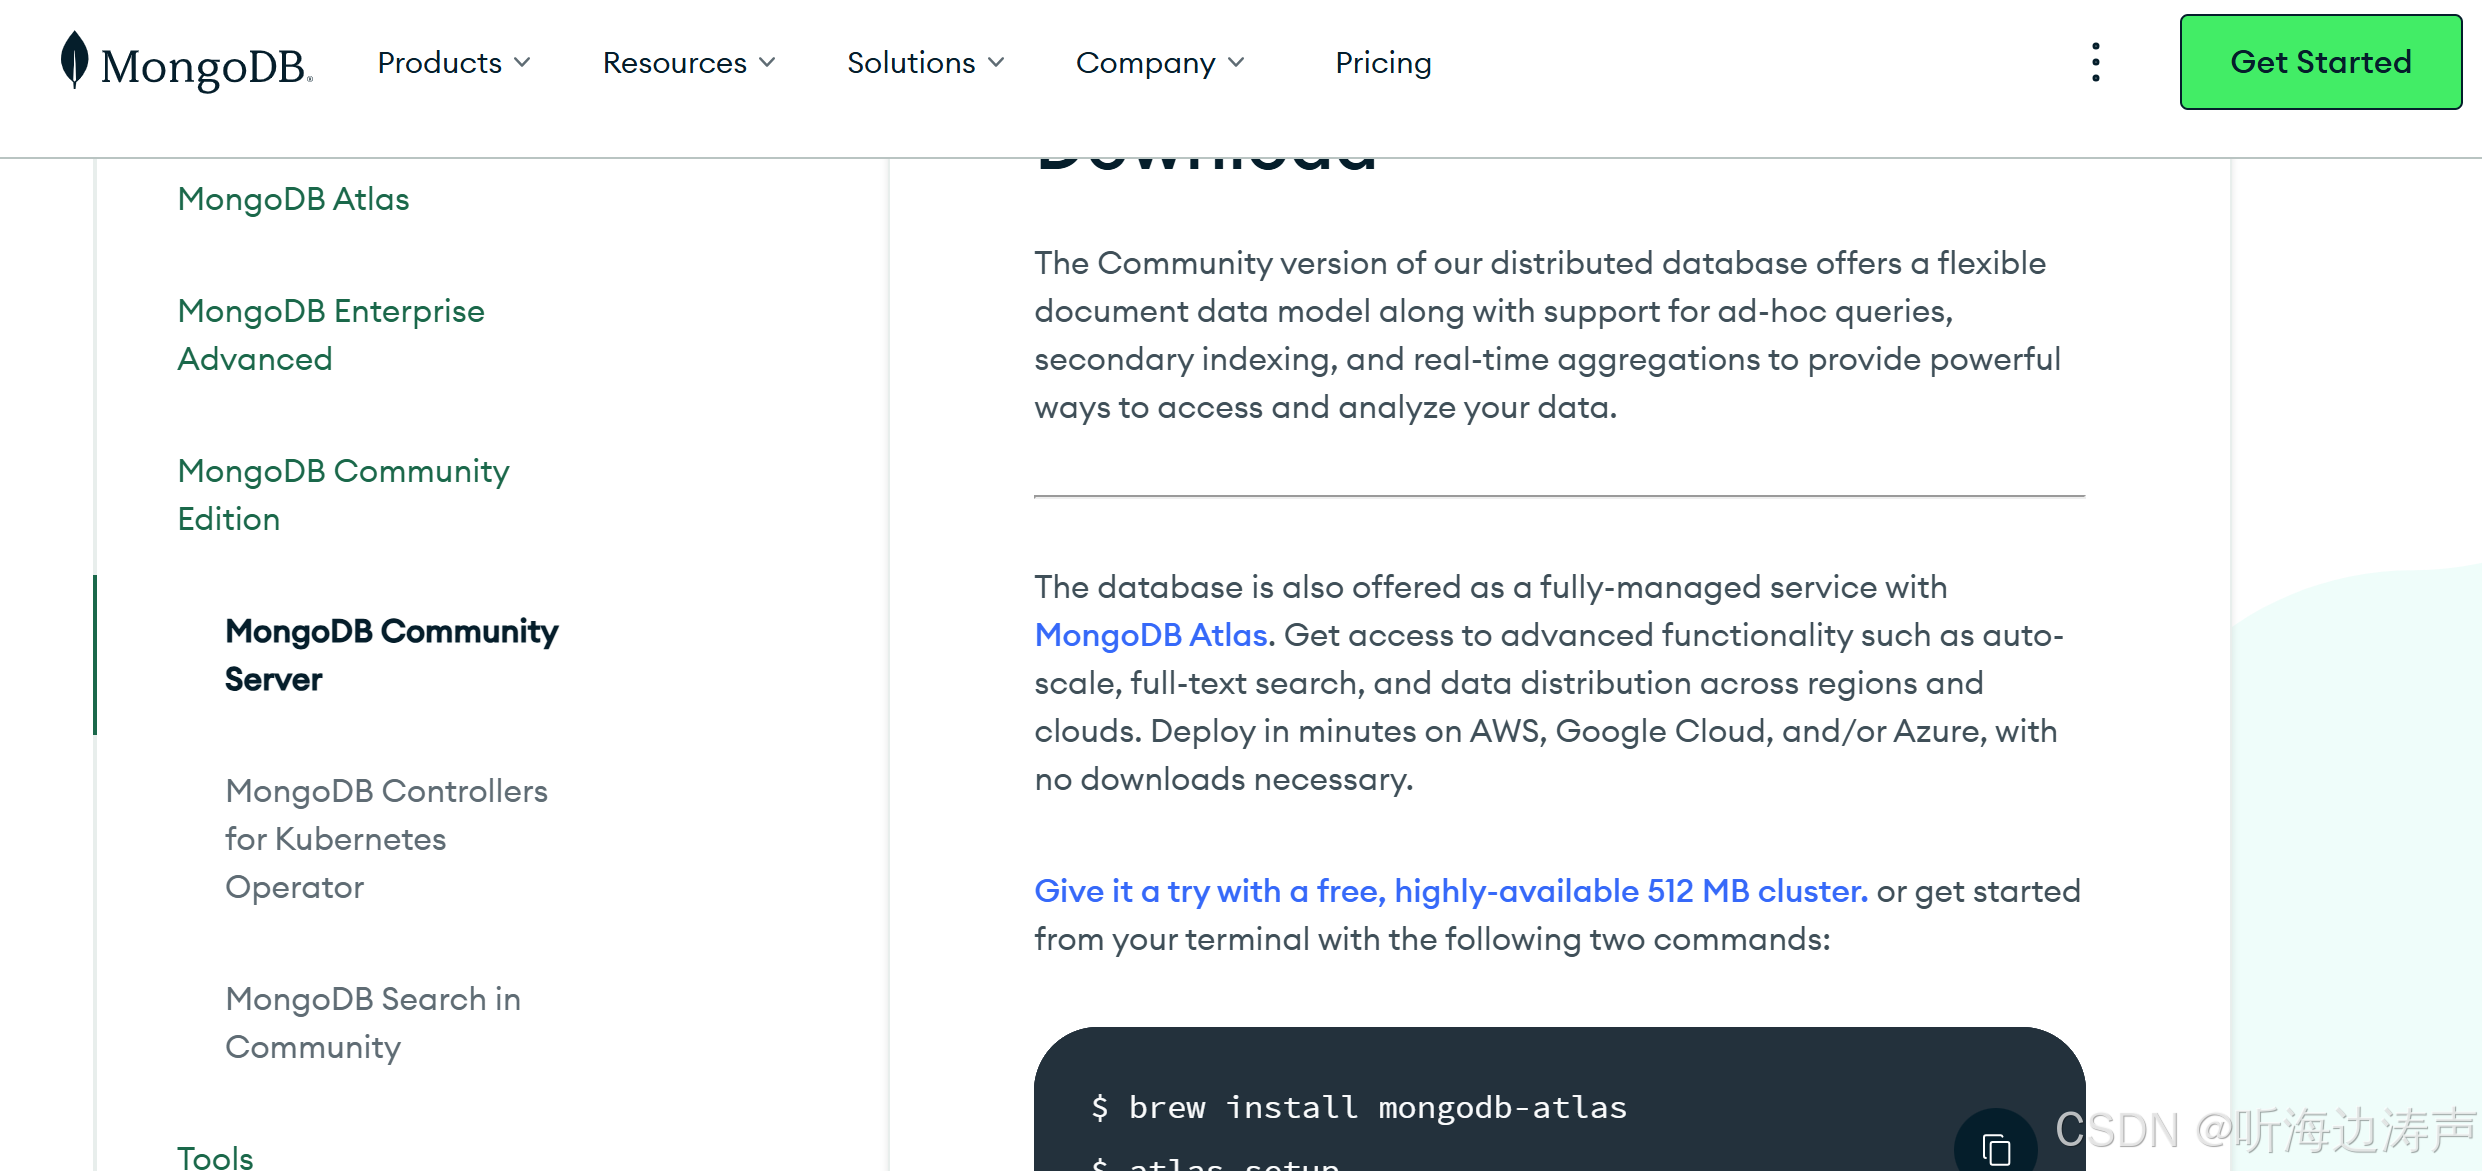
Task: Open the Tools section in the sidebar
Action: [x=215, y=1157]
